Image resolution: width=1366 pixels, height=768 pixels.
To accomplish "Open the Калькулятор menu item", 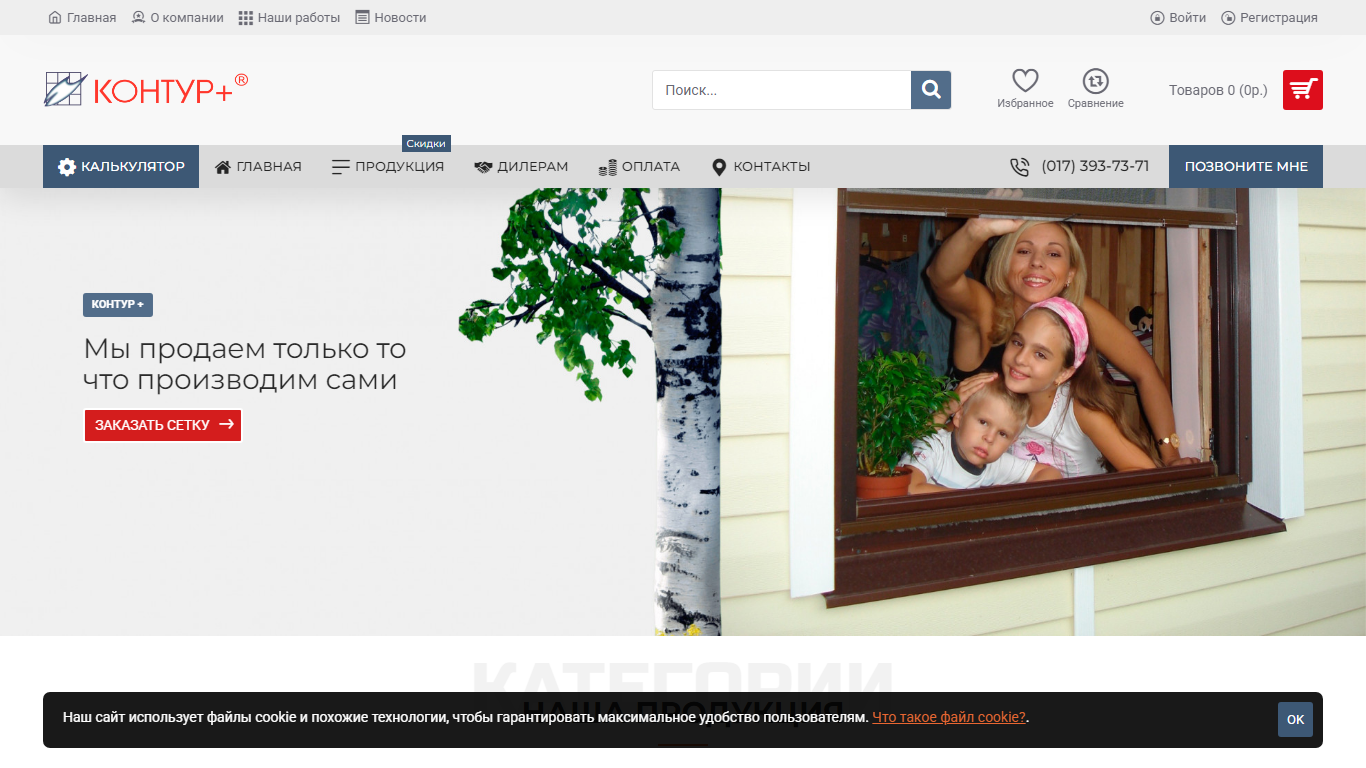I will click(121, 167).
